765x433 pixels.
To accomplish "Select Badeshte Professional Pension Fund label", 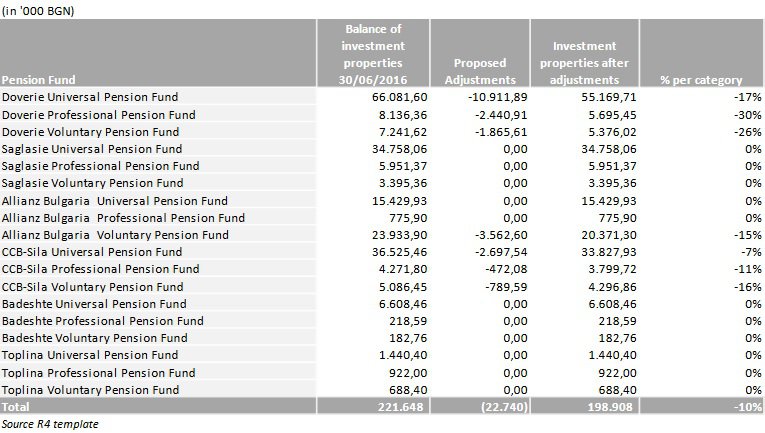I will [x=102, y=321].
